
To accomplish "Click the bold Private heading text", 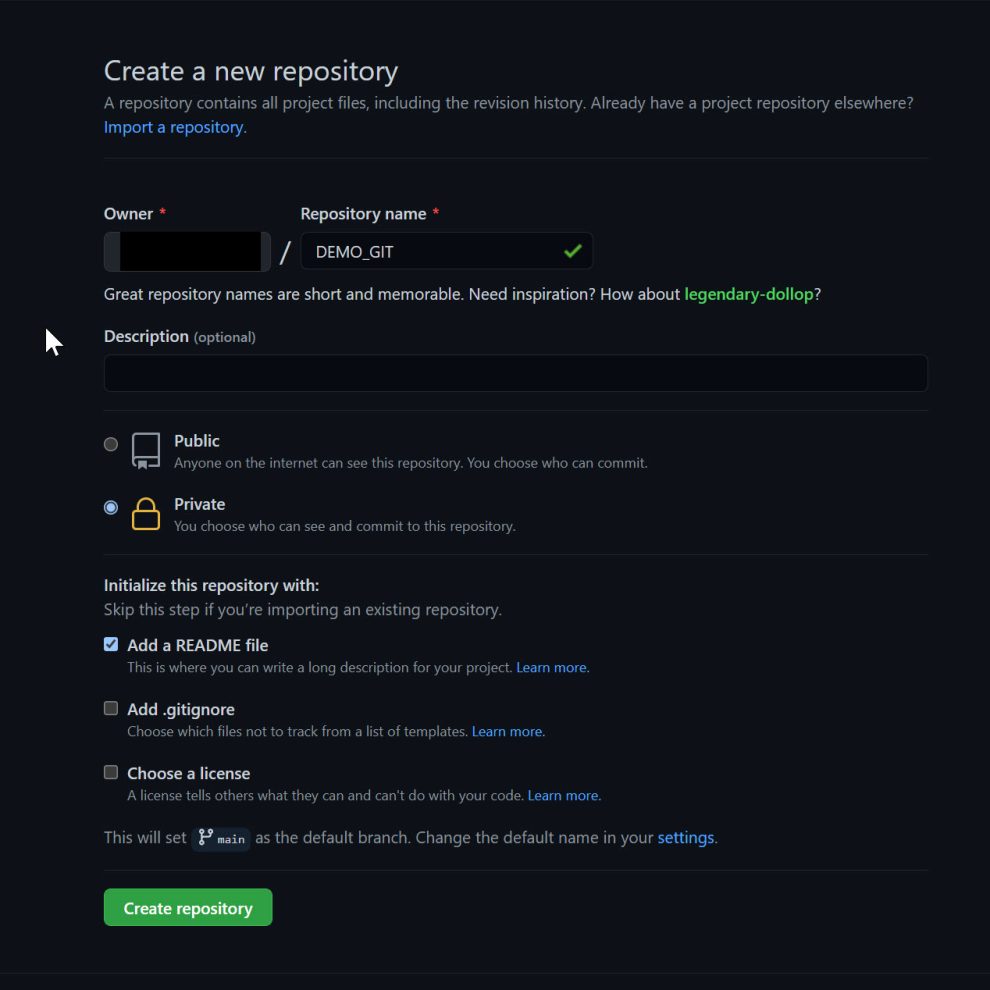I will coord(199,504).
